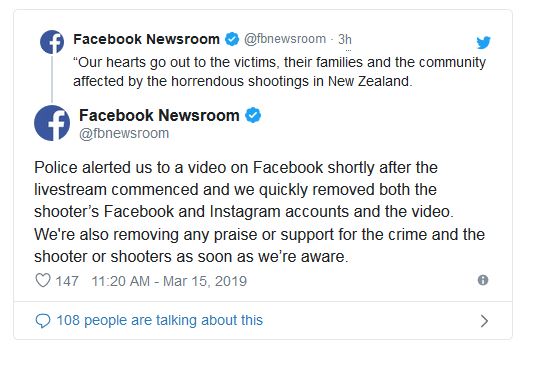Like the tweet with heart icon

[43, 280]
